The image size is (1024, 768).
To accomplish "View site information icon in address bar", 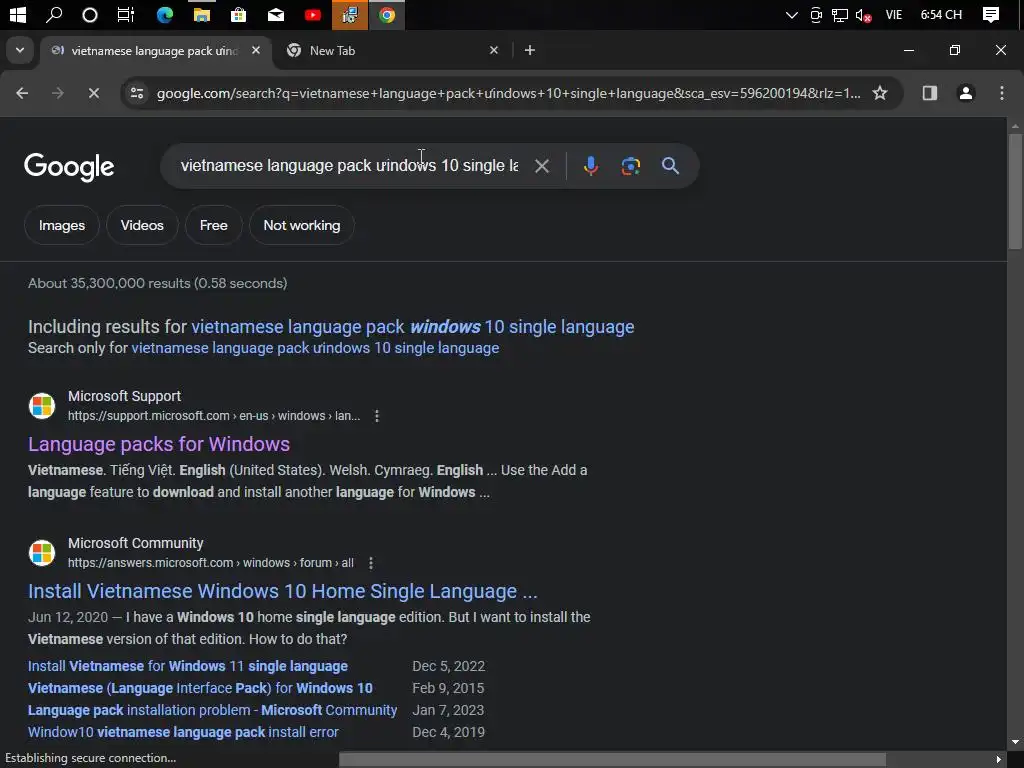I will (x=137, y=93).
